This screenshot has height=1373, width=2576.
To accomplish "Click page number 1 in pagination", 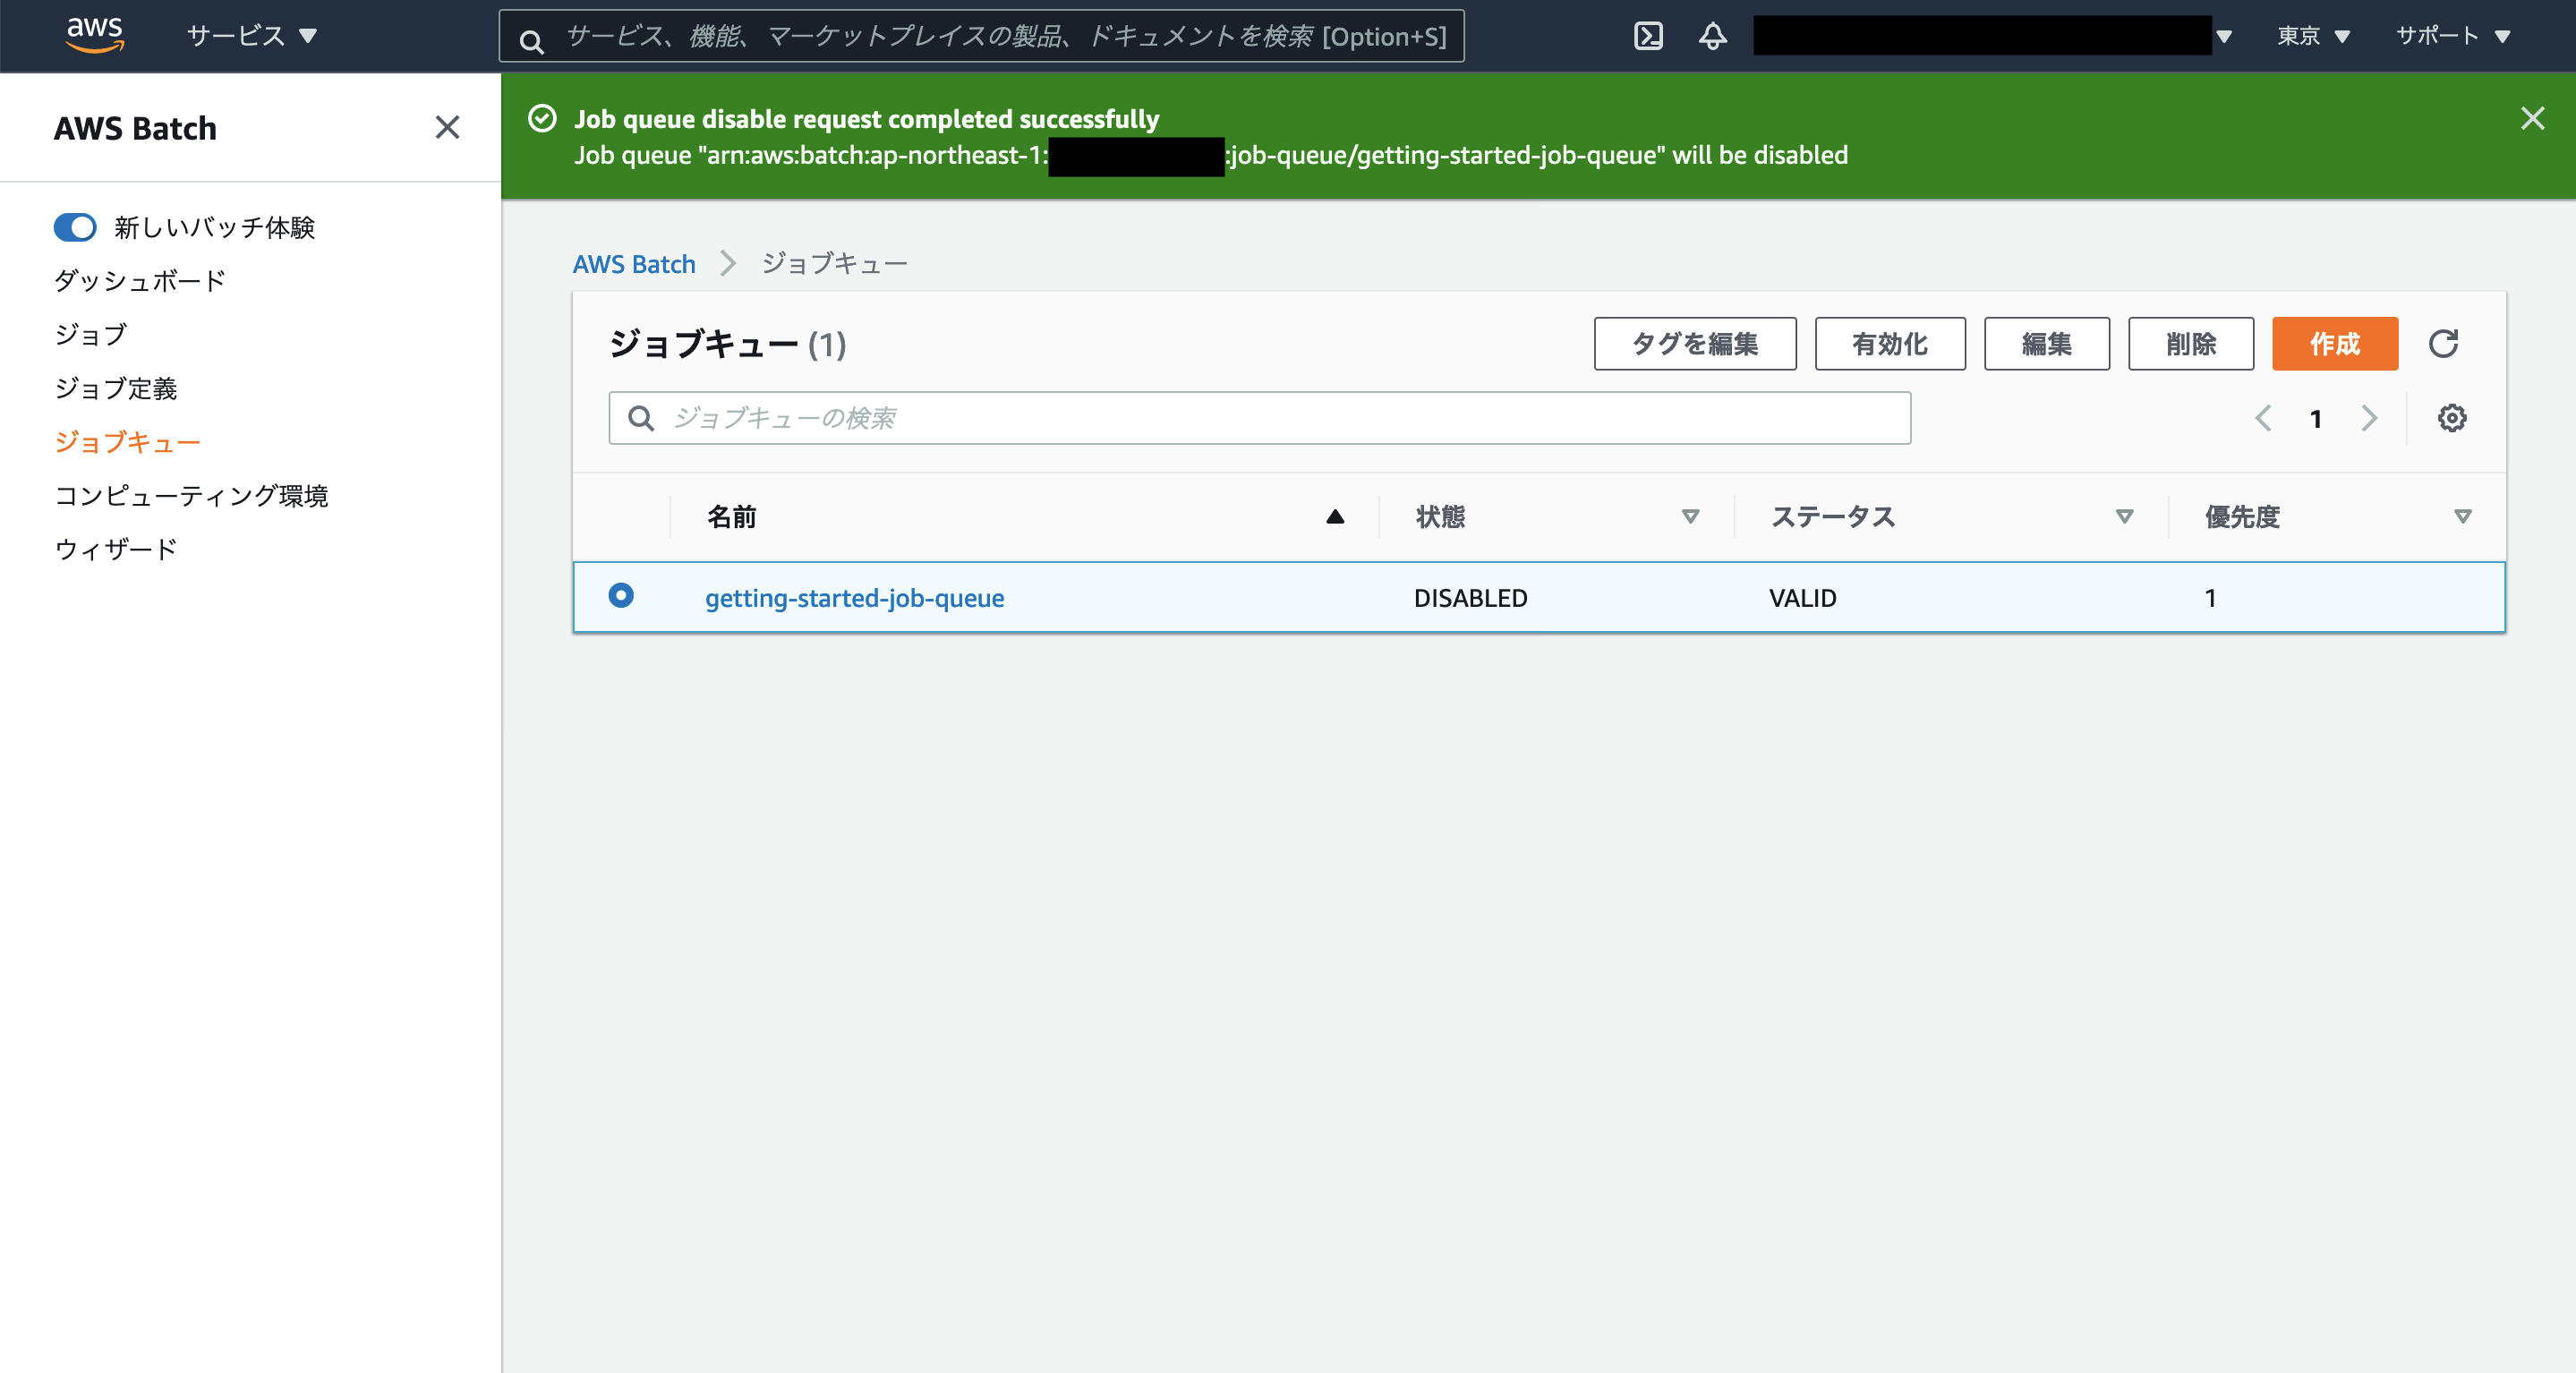I will pos(2316,419).
